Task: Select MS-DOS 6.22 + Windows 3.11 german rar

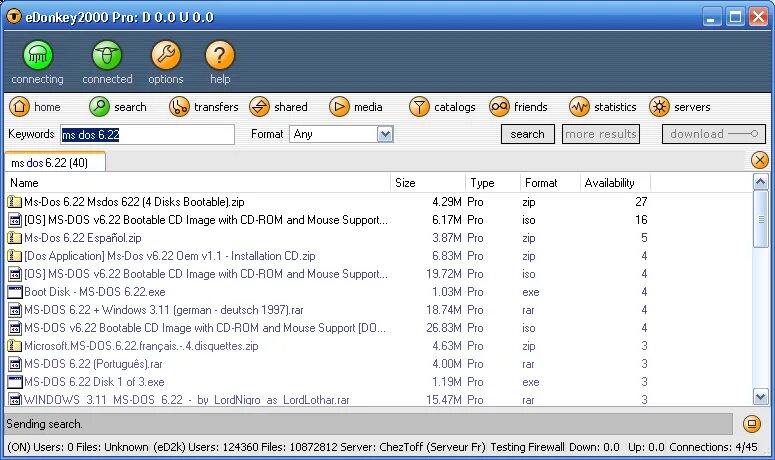Action: click(x=164, y=310)
